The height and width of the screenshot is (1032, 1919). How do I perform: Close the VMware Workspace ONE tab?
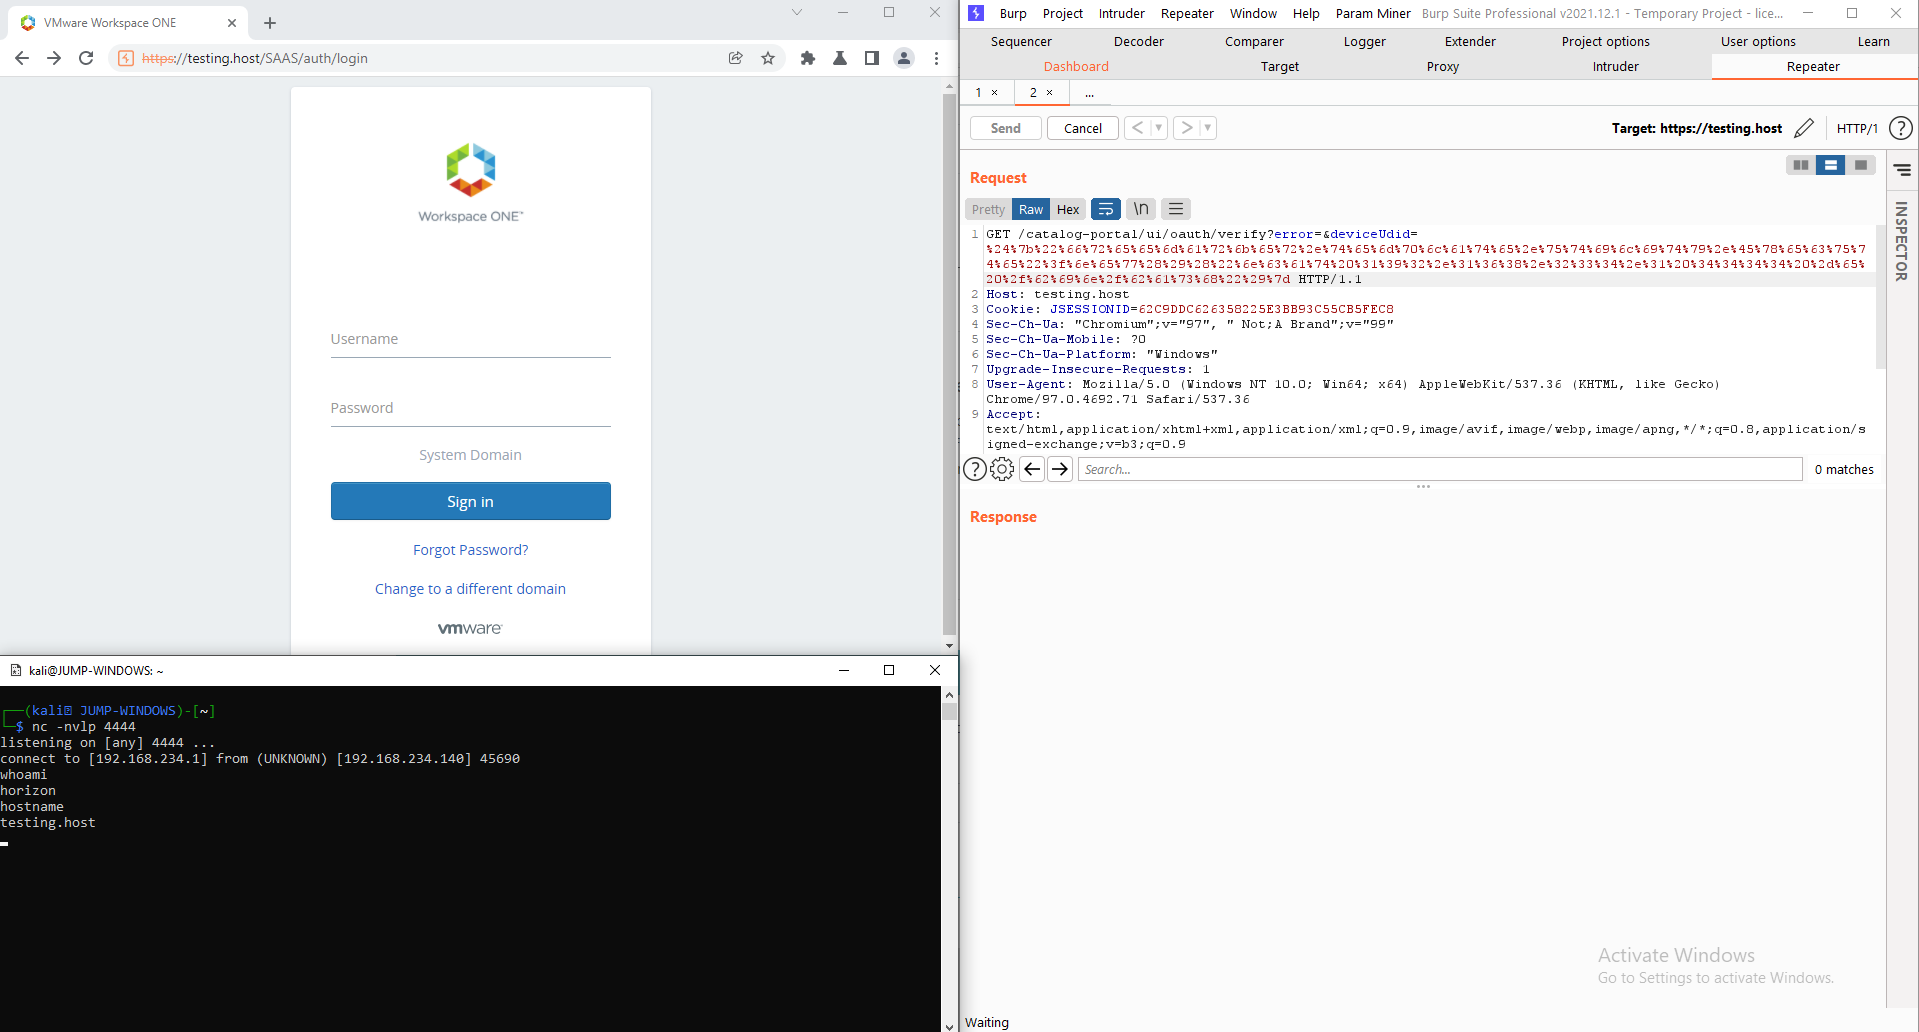coord(232,22)
